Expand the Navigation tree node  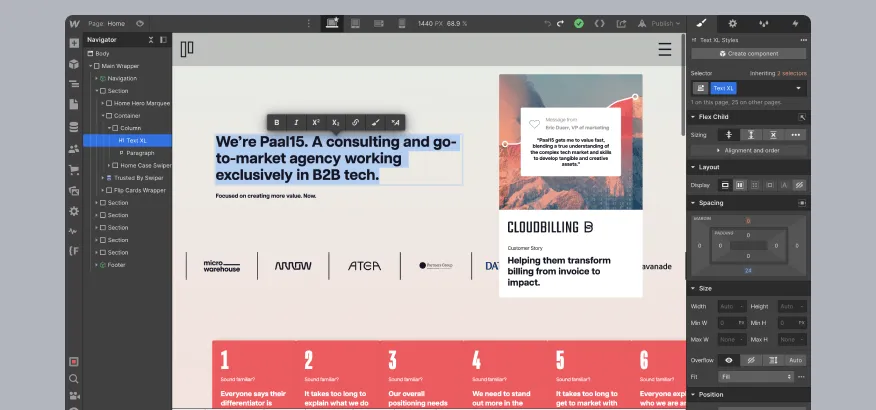96,79
